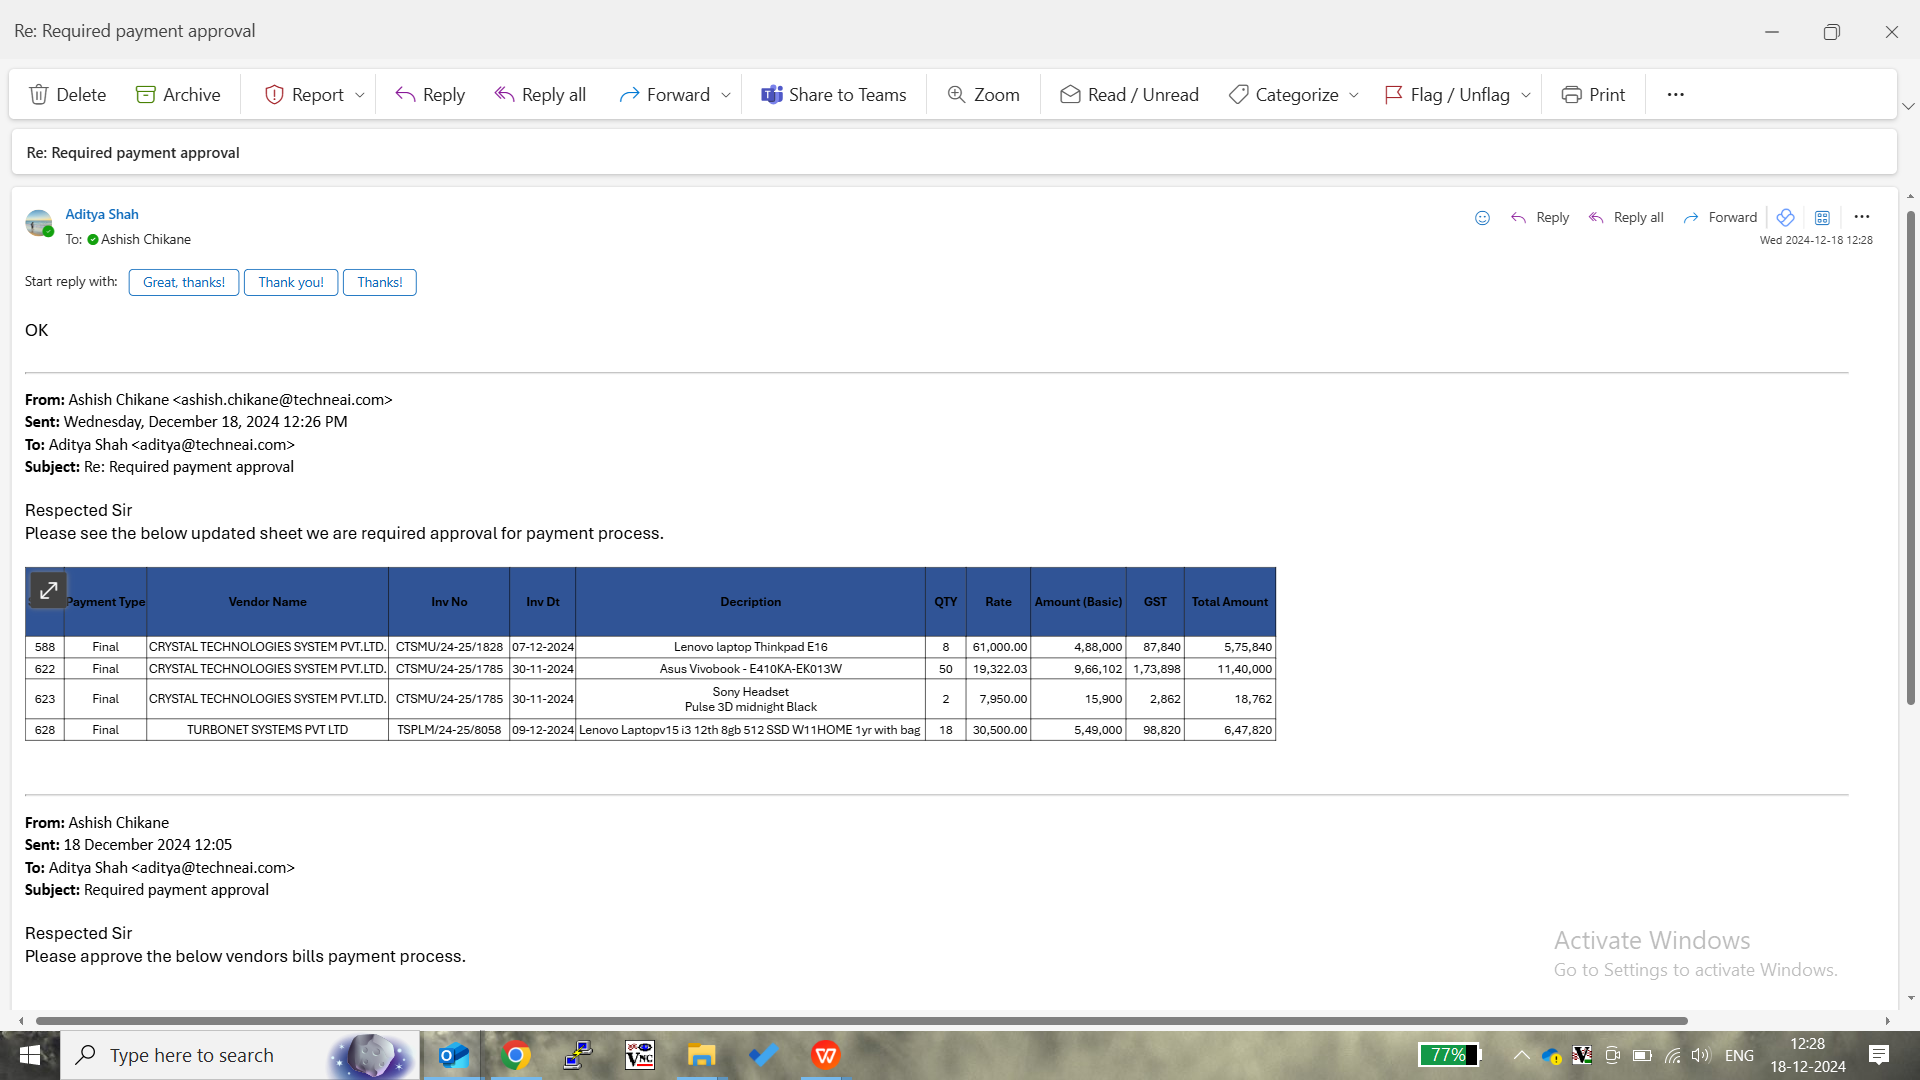Click the horizontal scrollbar at bottom
Viewport: 1920px width, 1080px height.
coord(862,1021)
